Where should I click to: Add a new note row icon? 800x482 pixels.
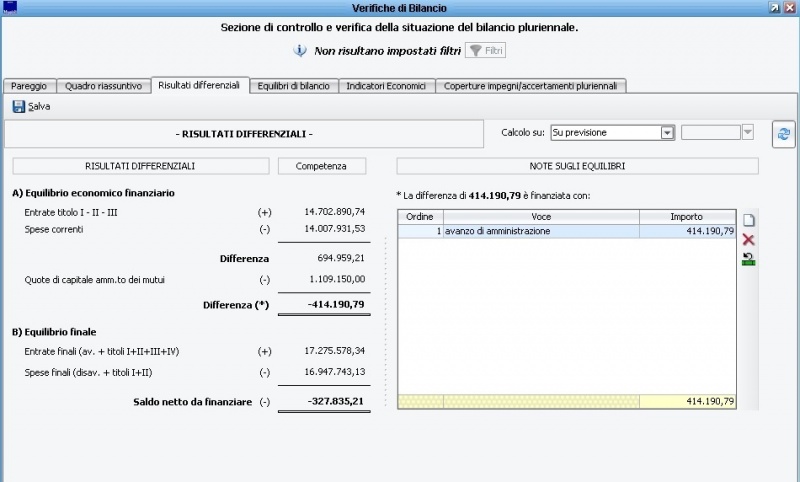(748, 220)
